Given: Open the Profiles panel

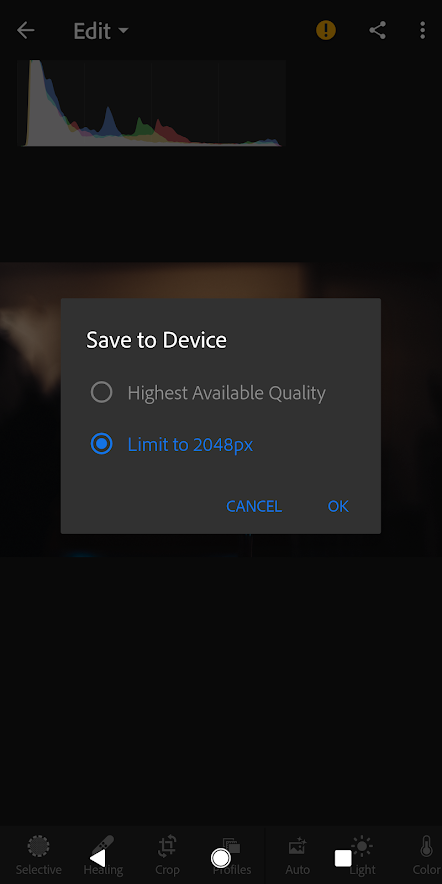Looking at the screenshot, I should click(232, 855).
